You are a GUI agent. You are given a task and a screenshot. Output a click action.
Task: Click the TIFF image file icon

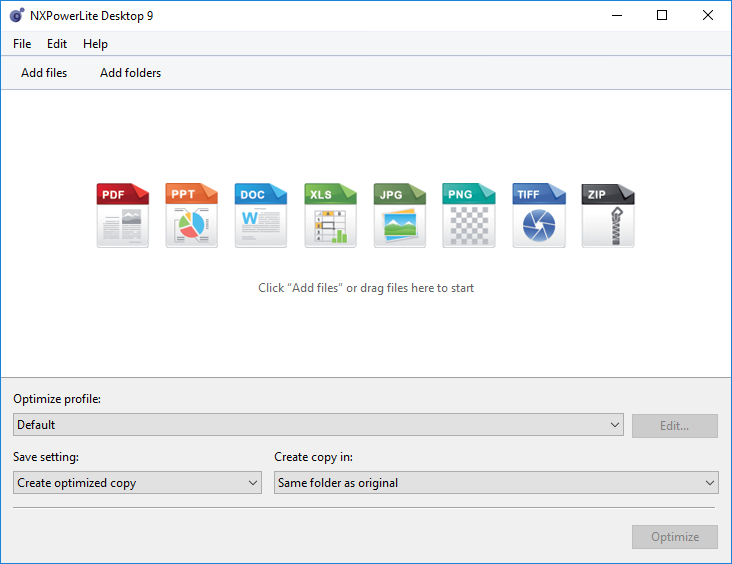[x=539, y=215]
